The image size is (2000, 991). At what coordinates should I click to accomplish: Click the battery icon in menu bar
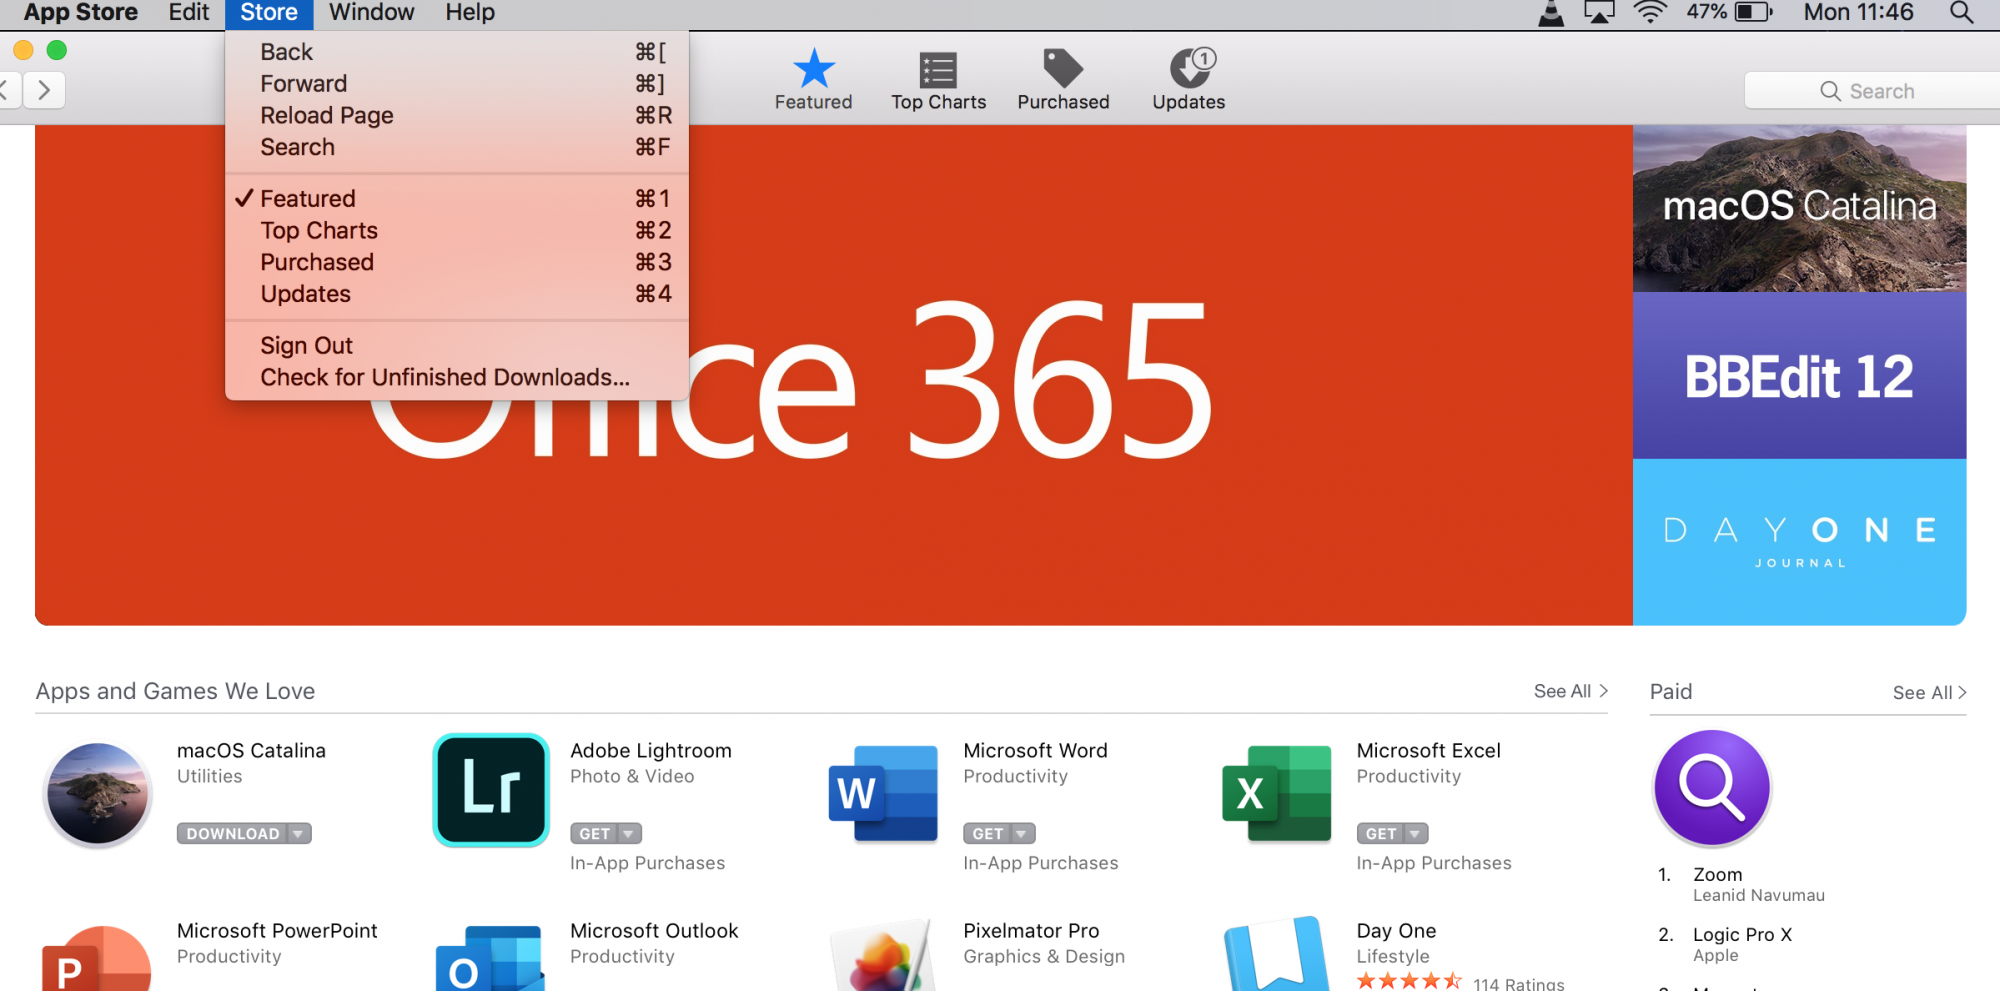1753,13
